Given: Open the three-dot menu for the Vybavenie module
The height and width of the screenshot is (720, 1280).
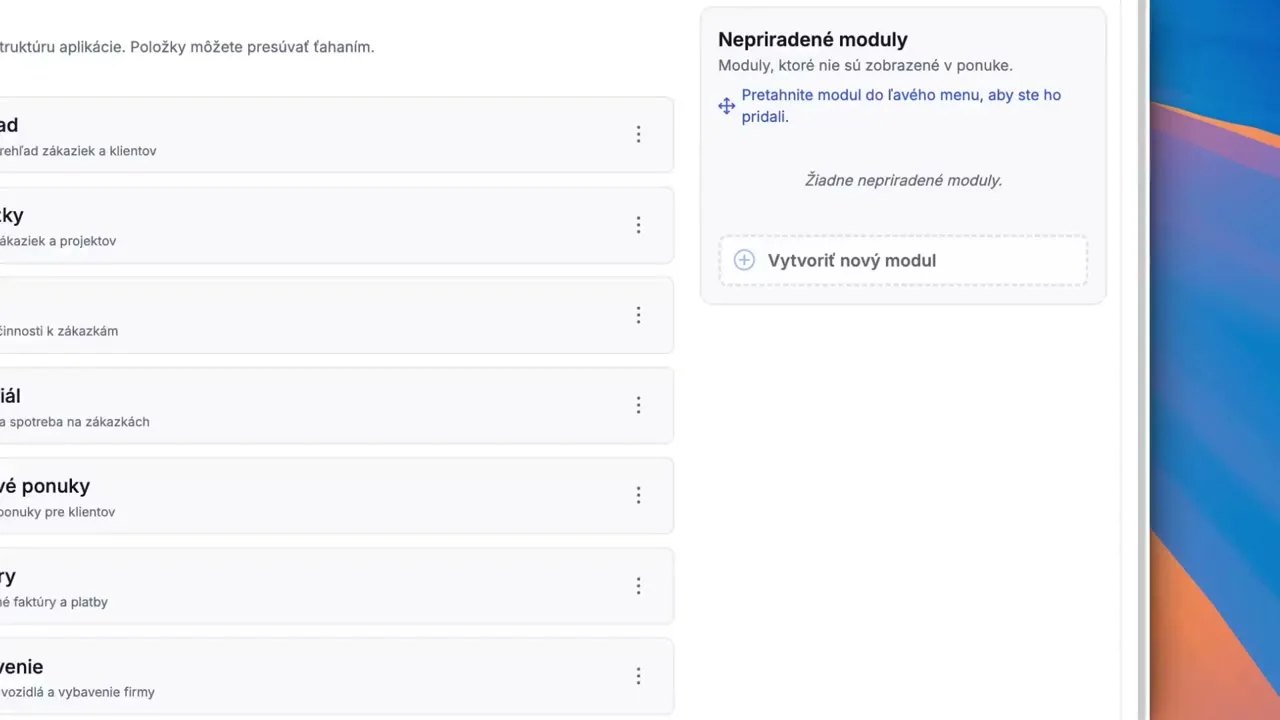Looking at the screenshot, I should pyautogui.click(x=638, y=676).
